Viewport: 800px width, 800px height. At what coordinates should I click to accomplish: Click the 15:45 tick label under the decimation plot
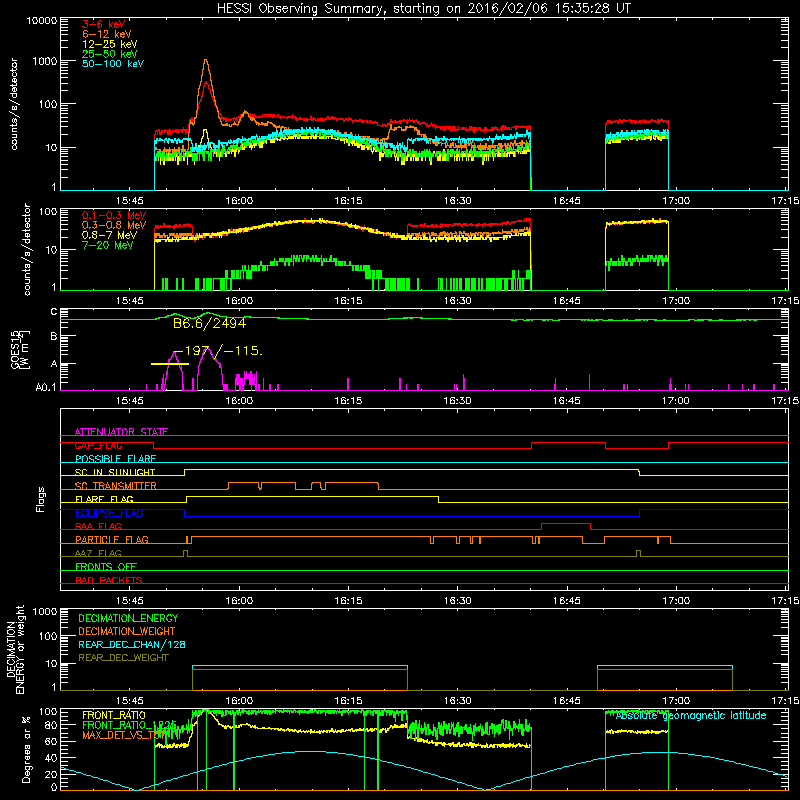pyautogui.click(x=130, y=701)
